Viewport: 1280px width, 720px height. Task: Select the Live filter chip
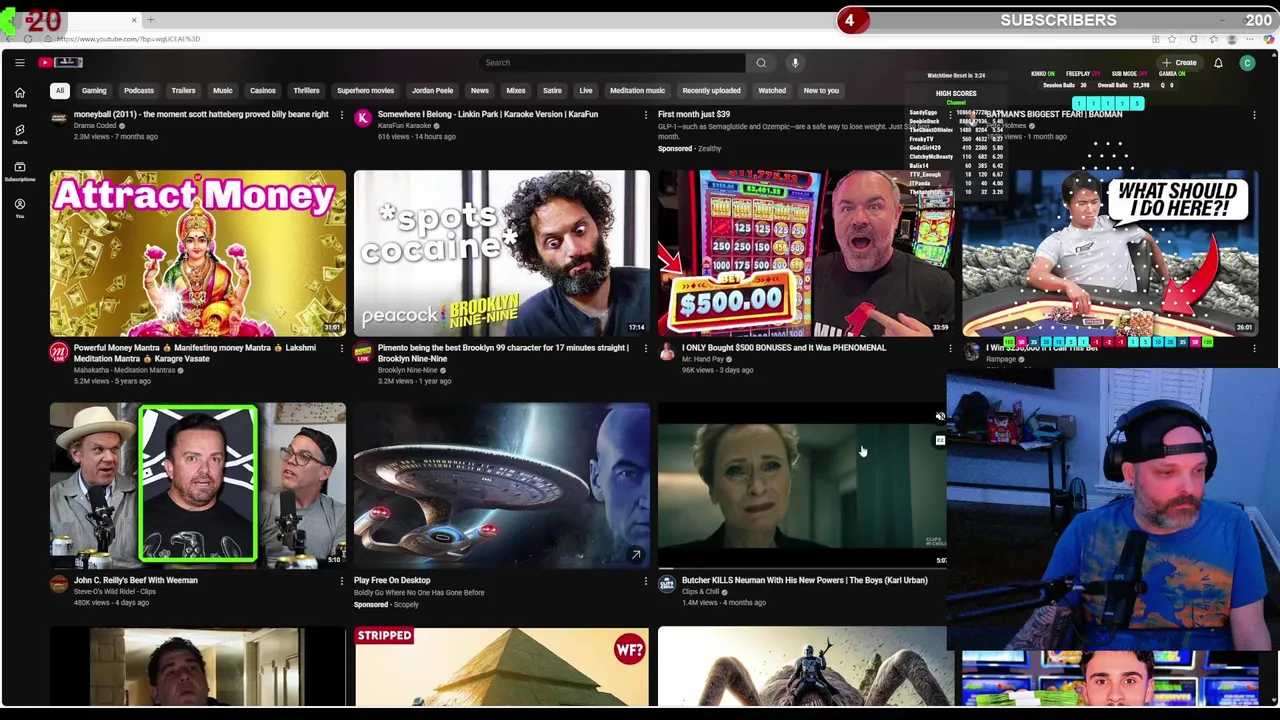tap(586, 91)
